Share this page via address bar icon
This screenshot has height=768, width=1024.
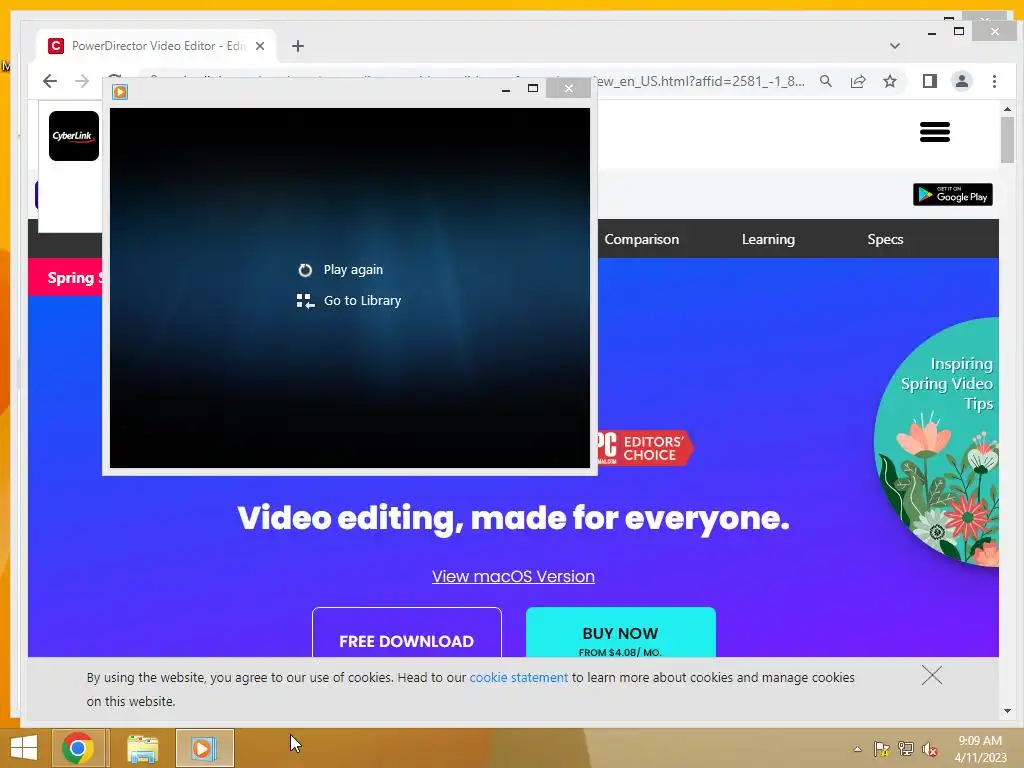[x=858, y=81]
